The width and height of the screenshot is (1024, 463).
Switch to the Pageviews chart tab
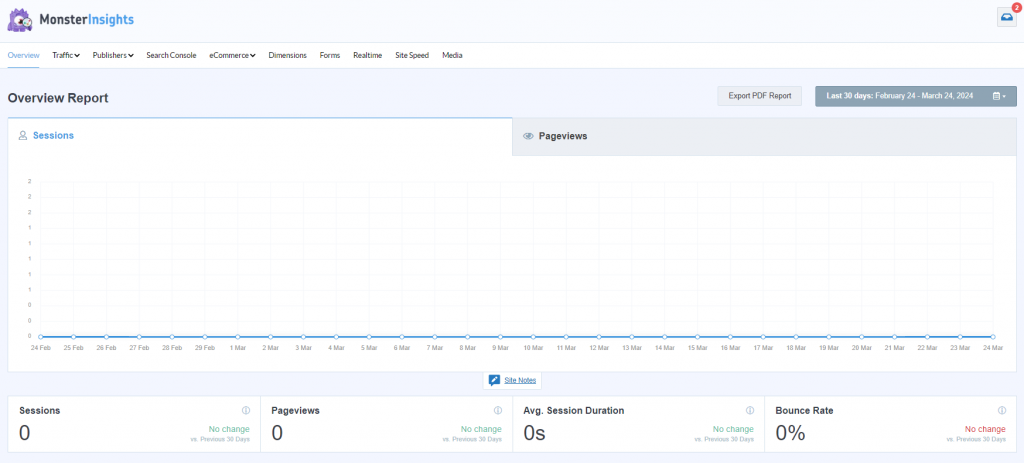[563, 136]
